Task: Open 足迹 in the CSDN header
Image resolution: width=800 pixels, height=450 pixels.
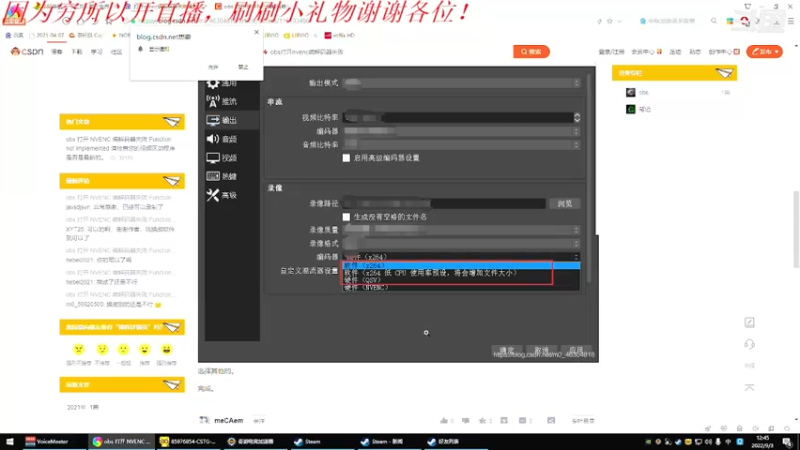Action: [675, 52]
